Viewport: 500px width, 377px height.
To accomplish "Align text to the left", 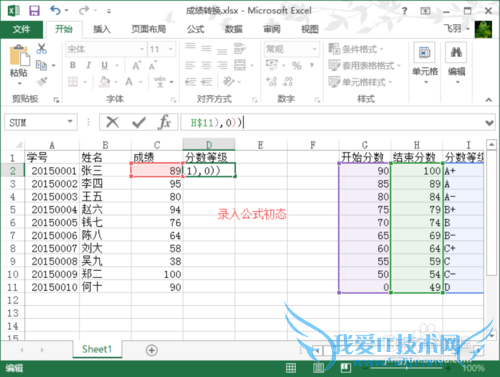I will pos(191,65).
